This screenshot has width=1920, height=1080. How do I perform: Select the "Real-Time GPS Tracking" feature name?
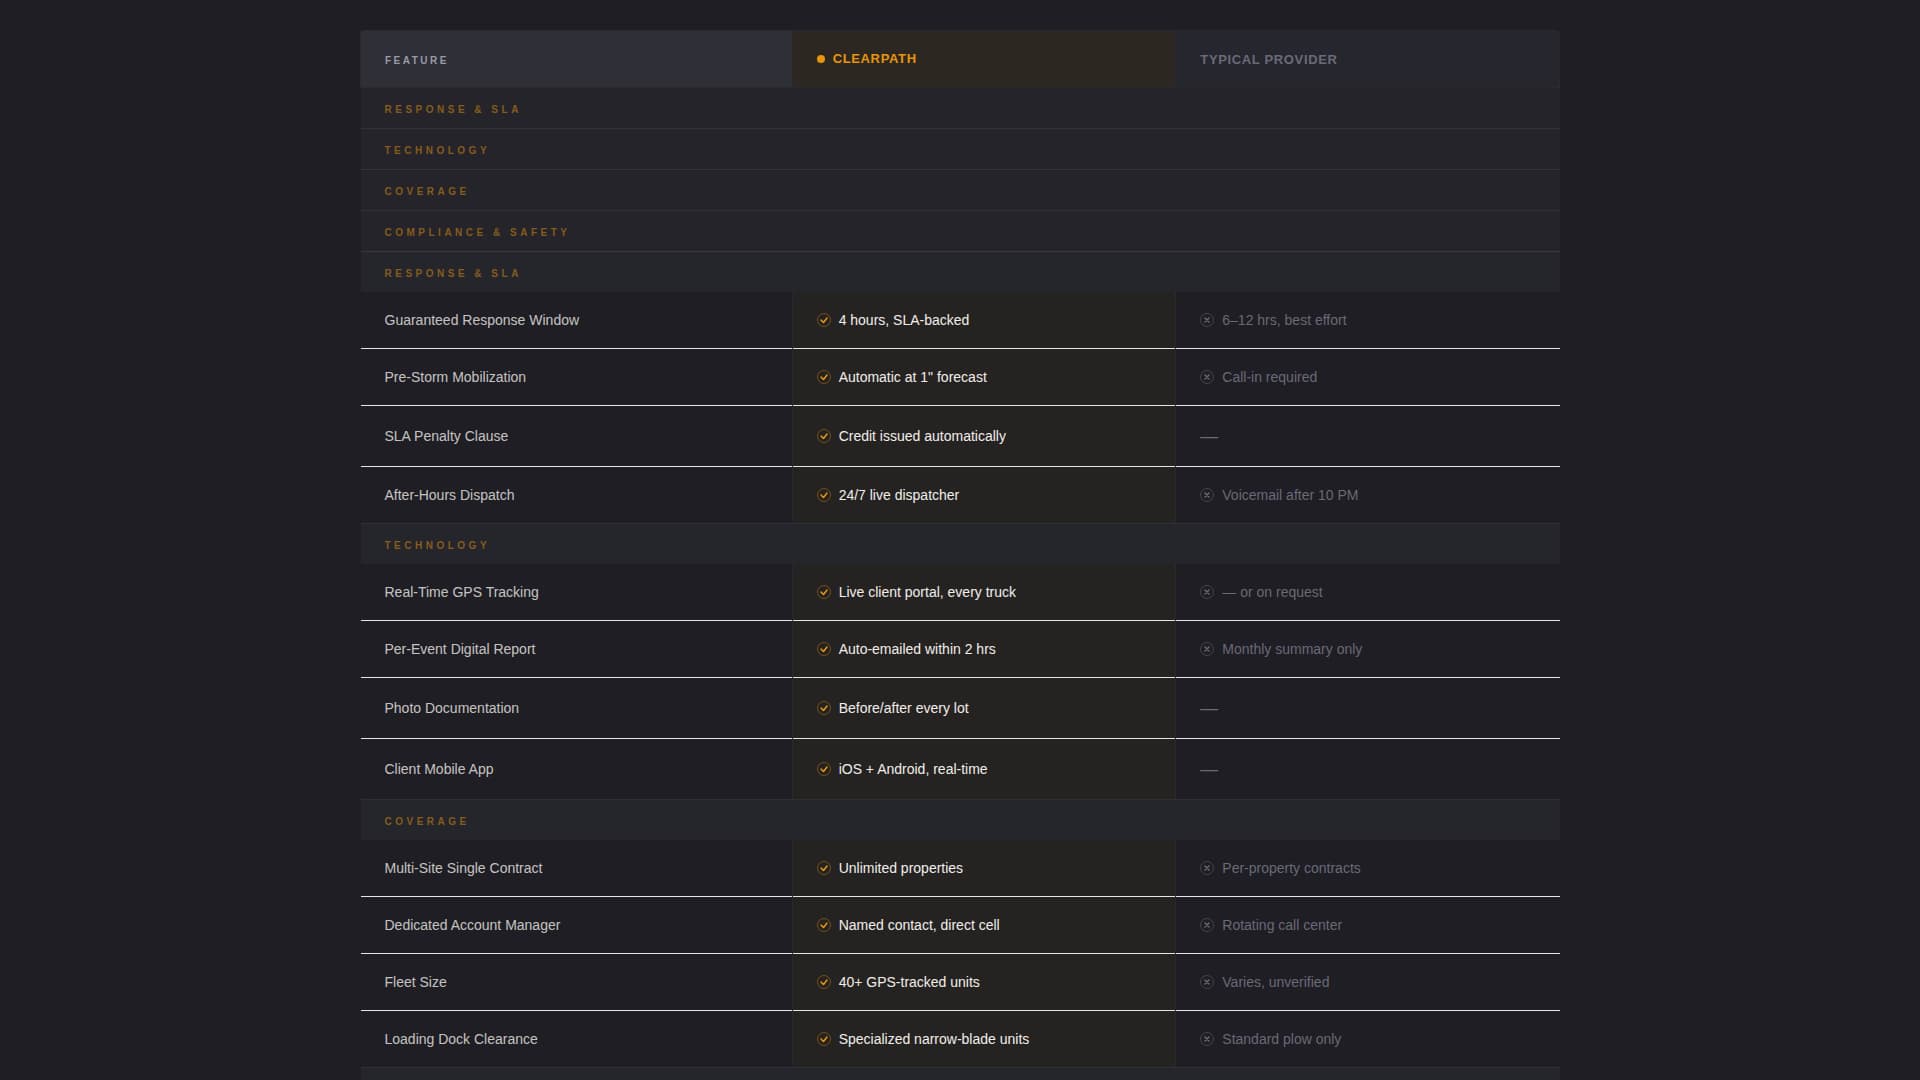tap(461, 592)
